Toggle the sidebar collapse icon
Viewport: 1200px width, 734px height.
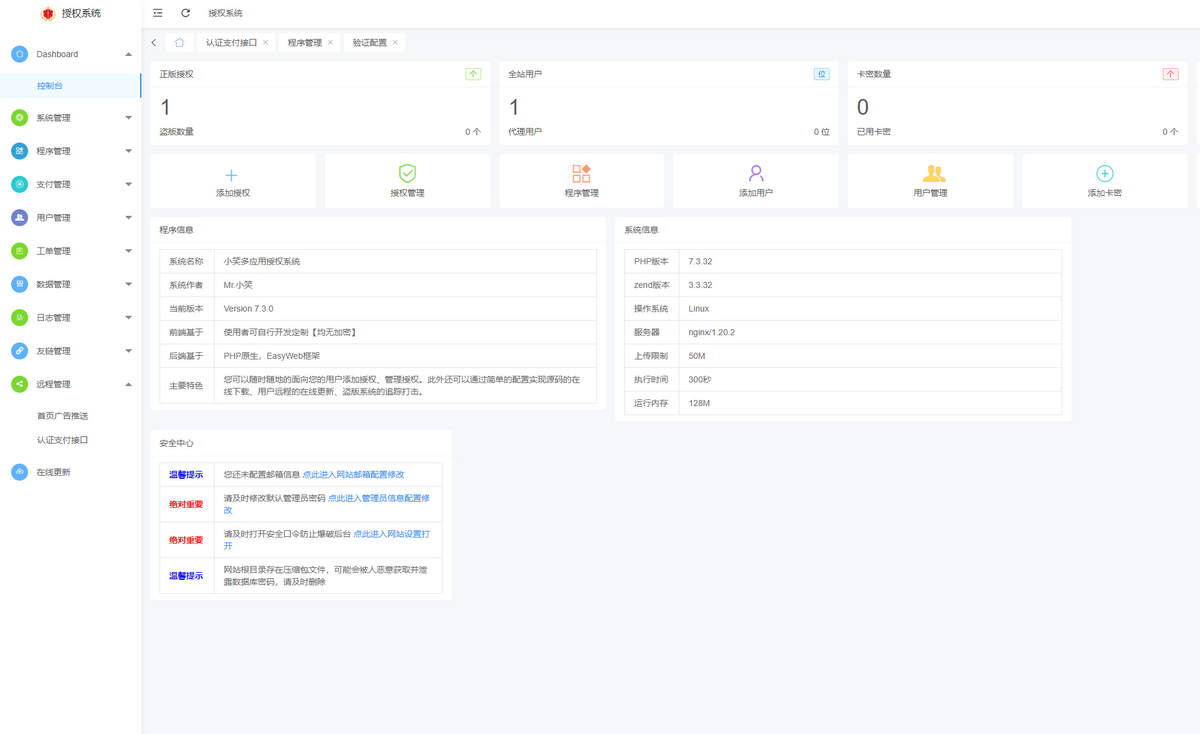click(x=158, y=13)
